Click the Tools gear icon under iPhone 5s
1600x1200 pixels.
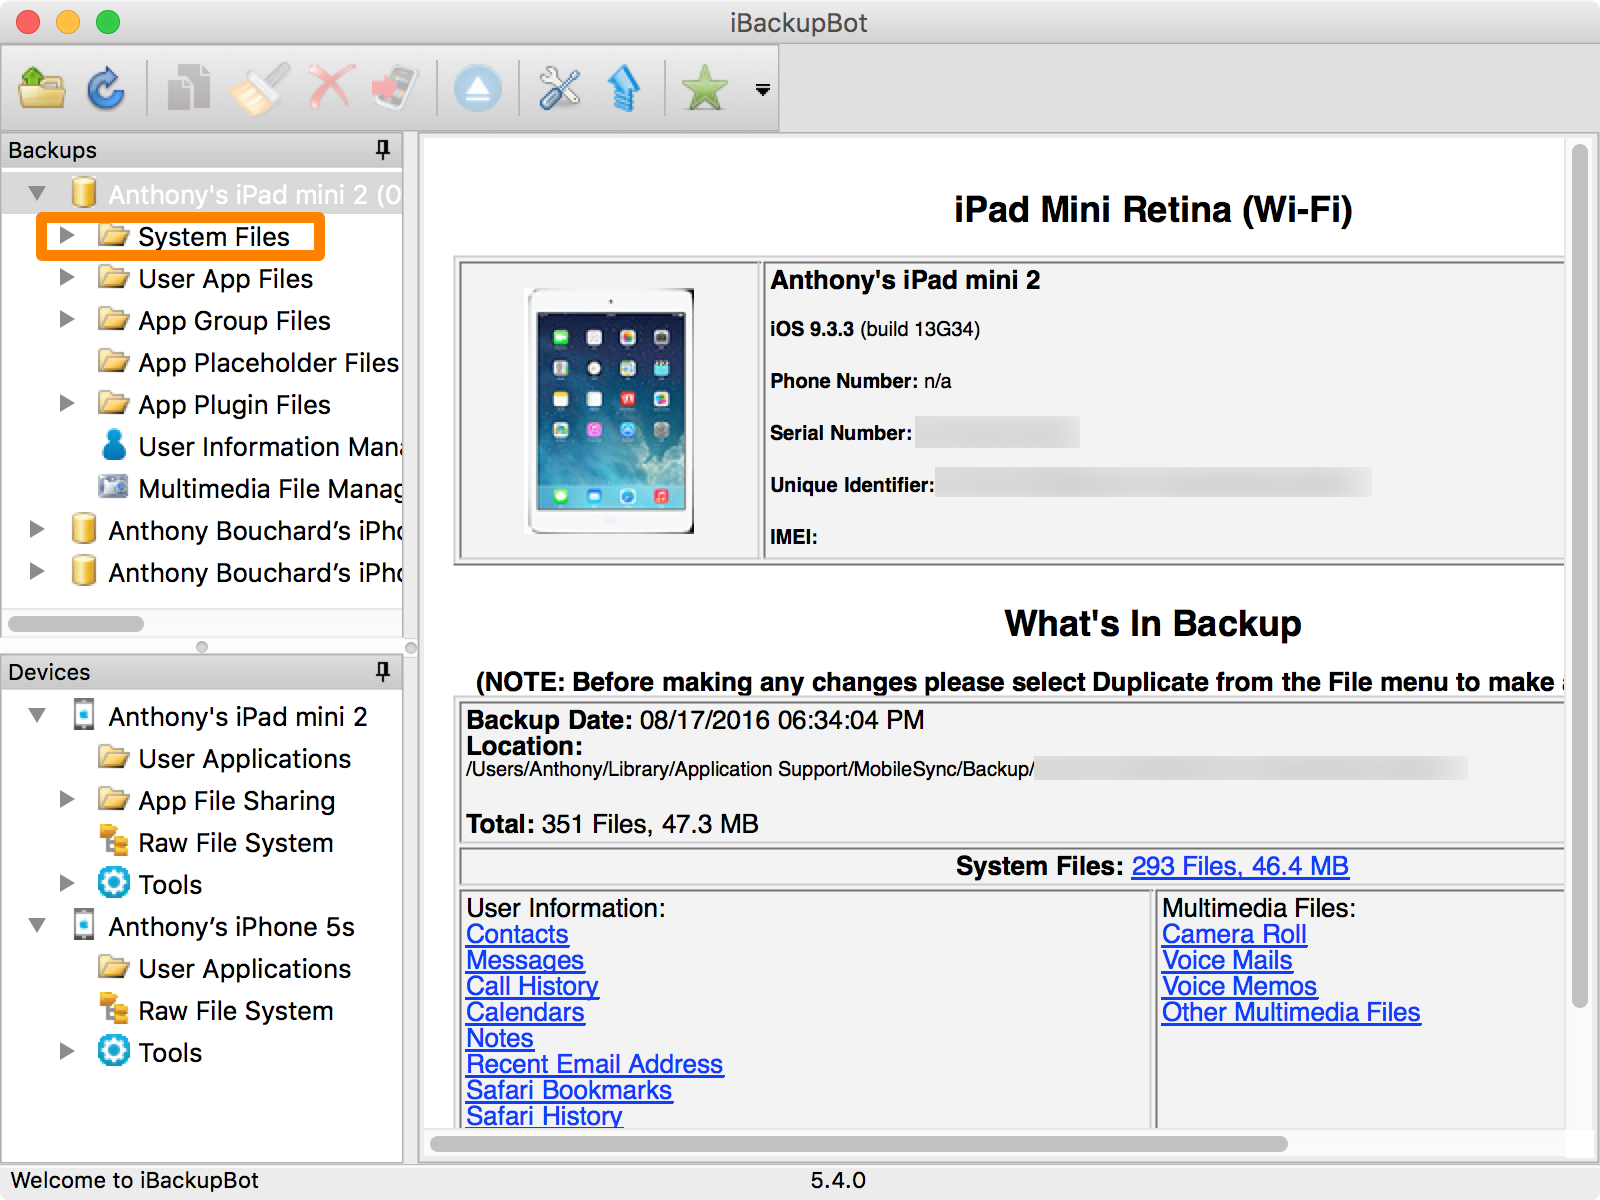pyautogui.click(x=113, y=1051)
